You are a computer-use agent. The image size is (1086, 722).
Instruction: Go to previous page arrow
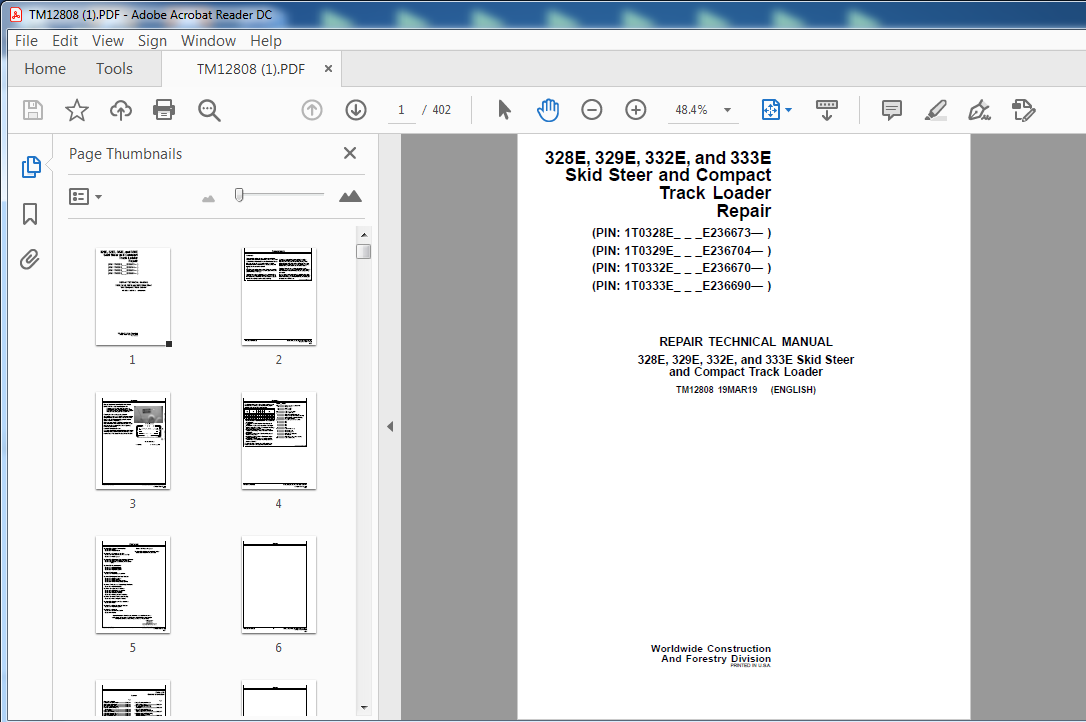312,110
